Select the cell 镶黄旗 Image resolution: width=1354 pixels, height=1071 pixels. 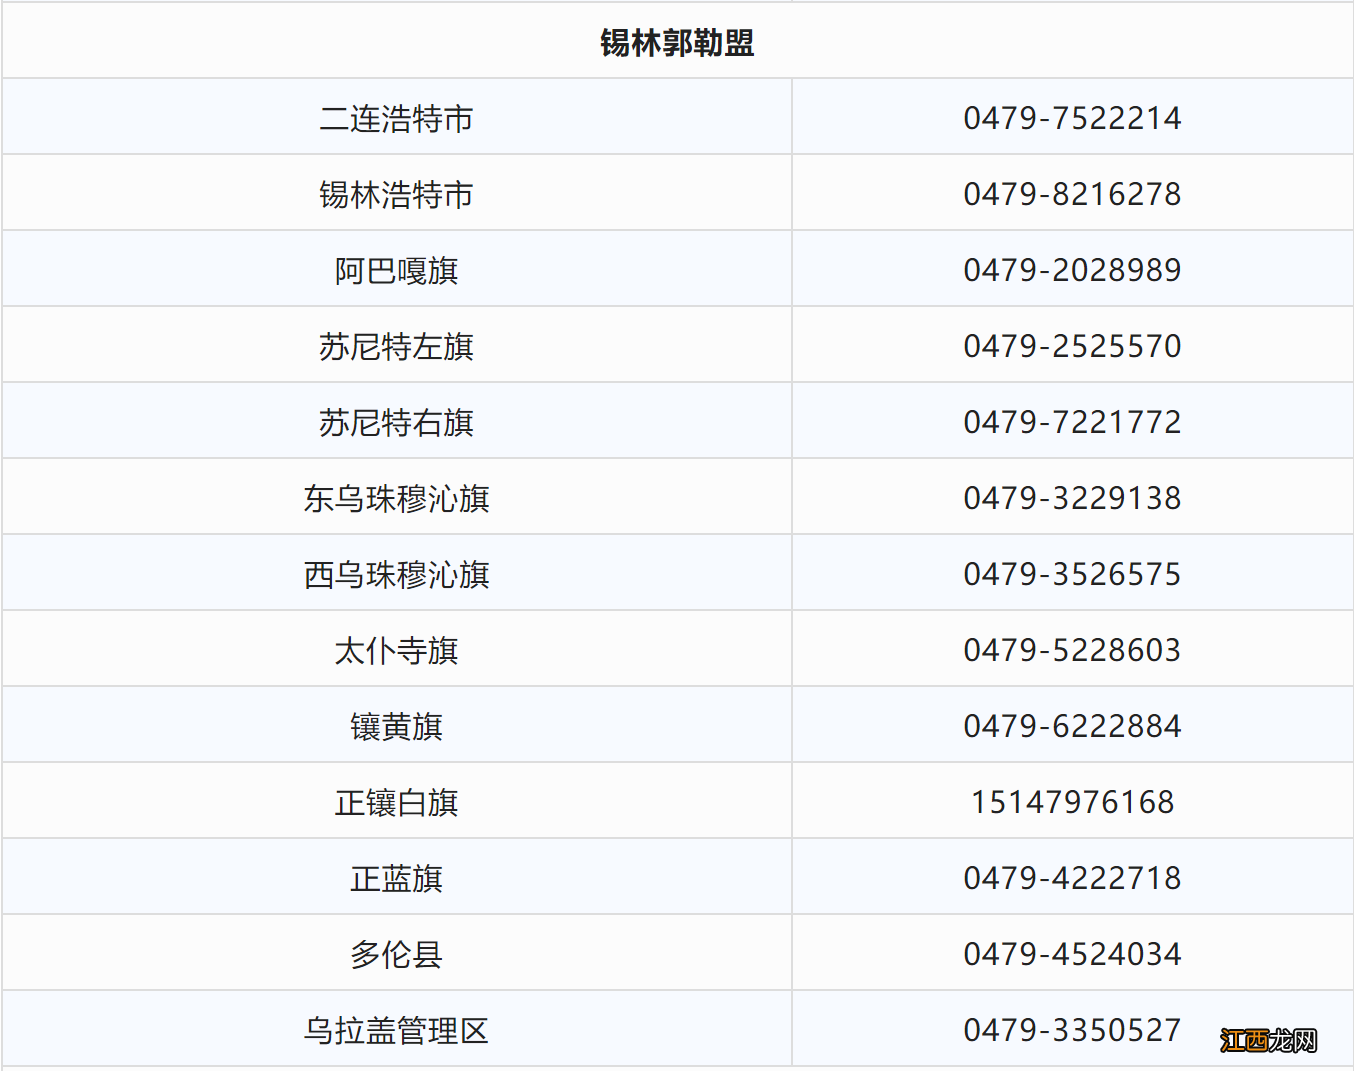click(397, 726)
